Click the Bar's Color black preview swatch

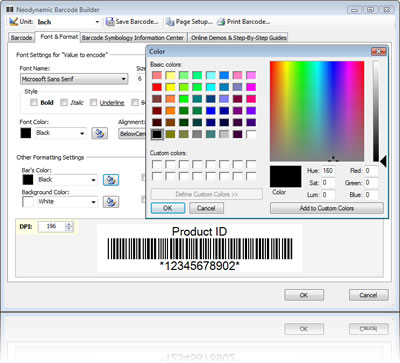tap(28, 180)
